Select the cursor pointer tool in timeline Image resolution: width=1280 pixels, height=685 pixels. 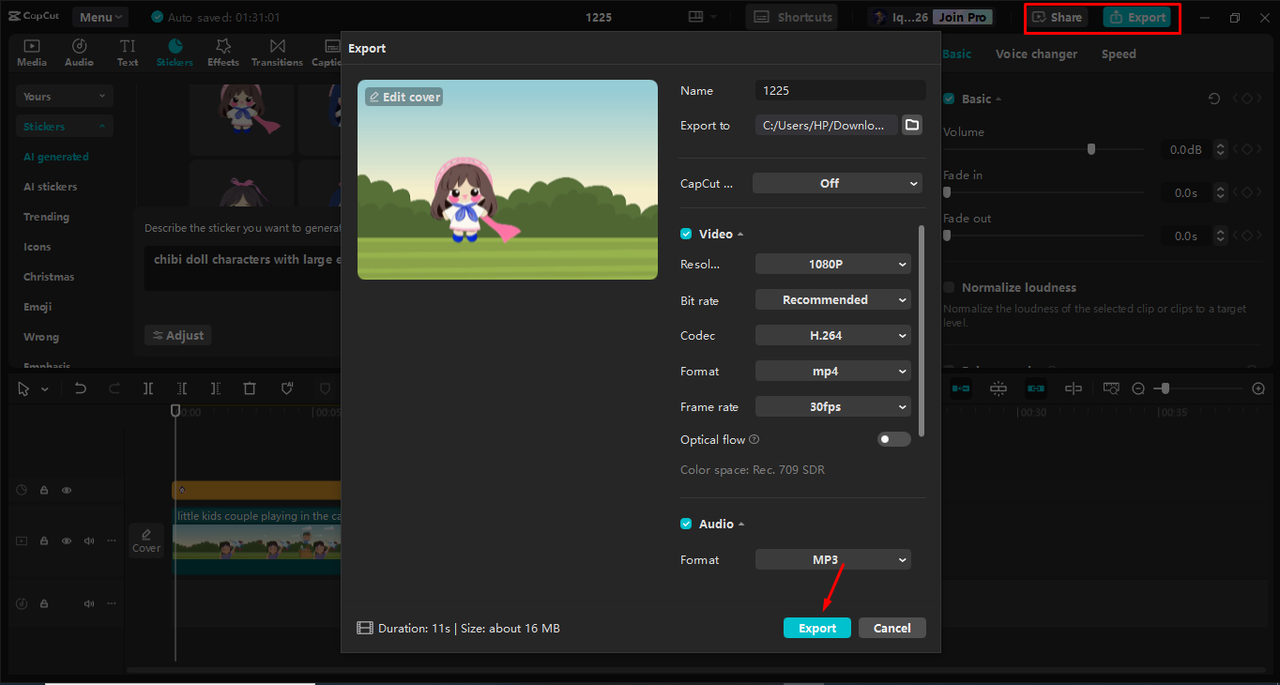pos(24,389)
